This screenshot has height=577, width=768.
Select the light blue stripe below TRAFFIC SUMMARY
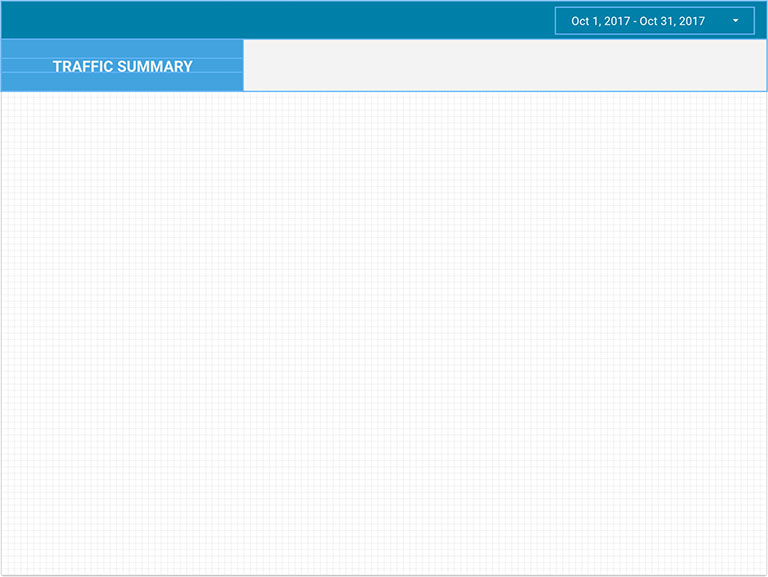122,82
